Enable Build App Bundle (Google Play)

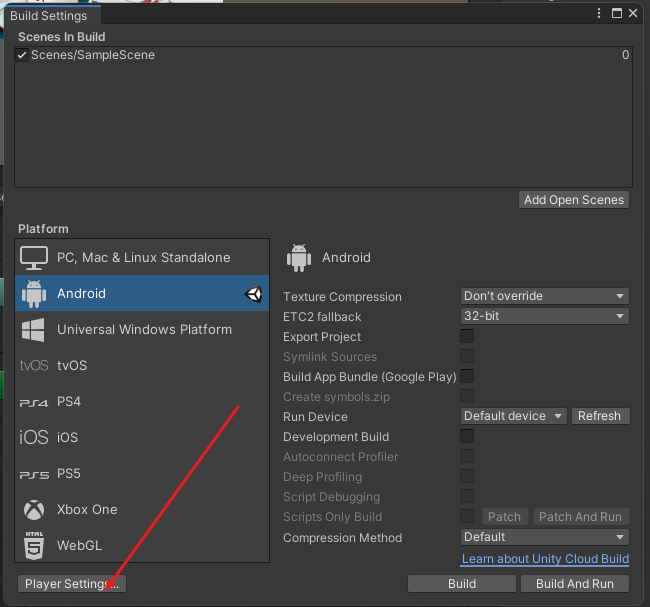(467, 376)
